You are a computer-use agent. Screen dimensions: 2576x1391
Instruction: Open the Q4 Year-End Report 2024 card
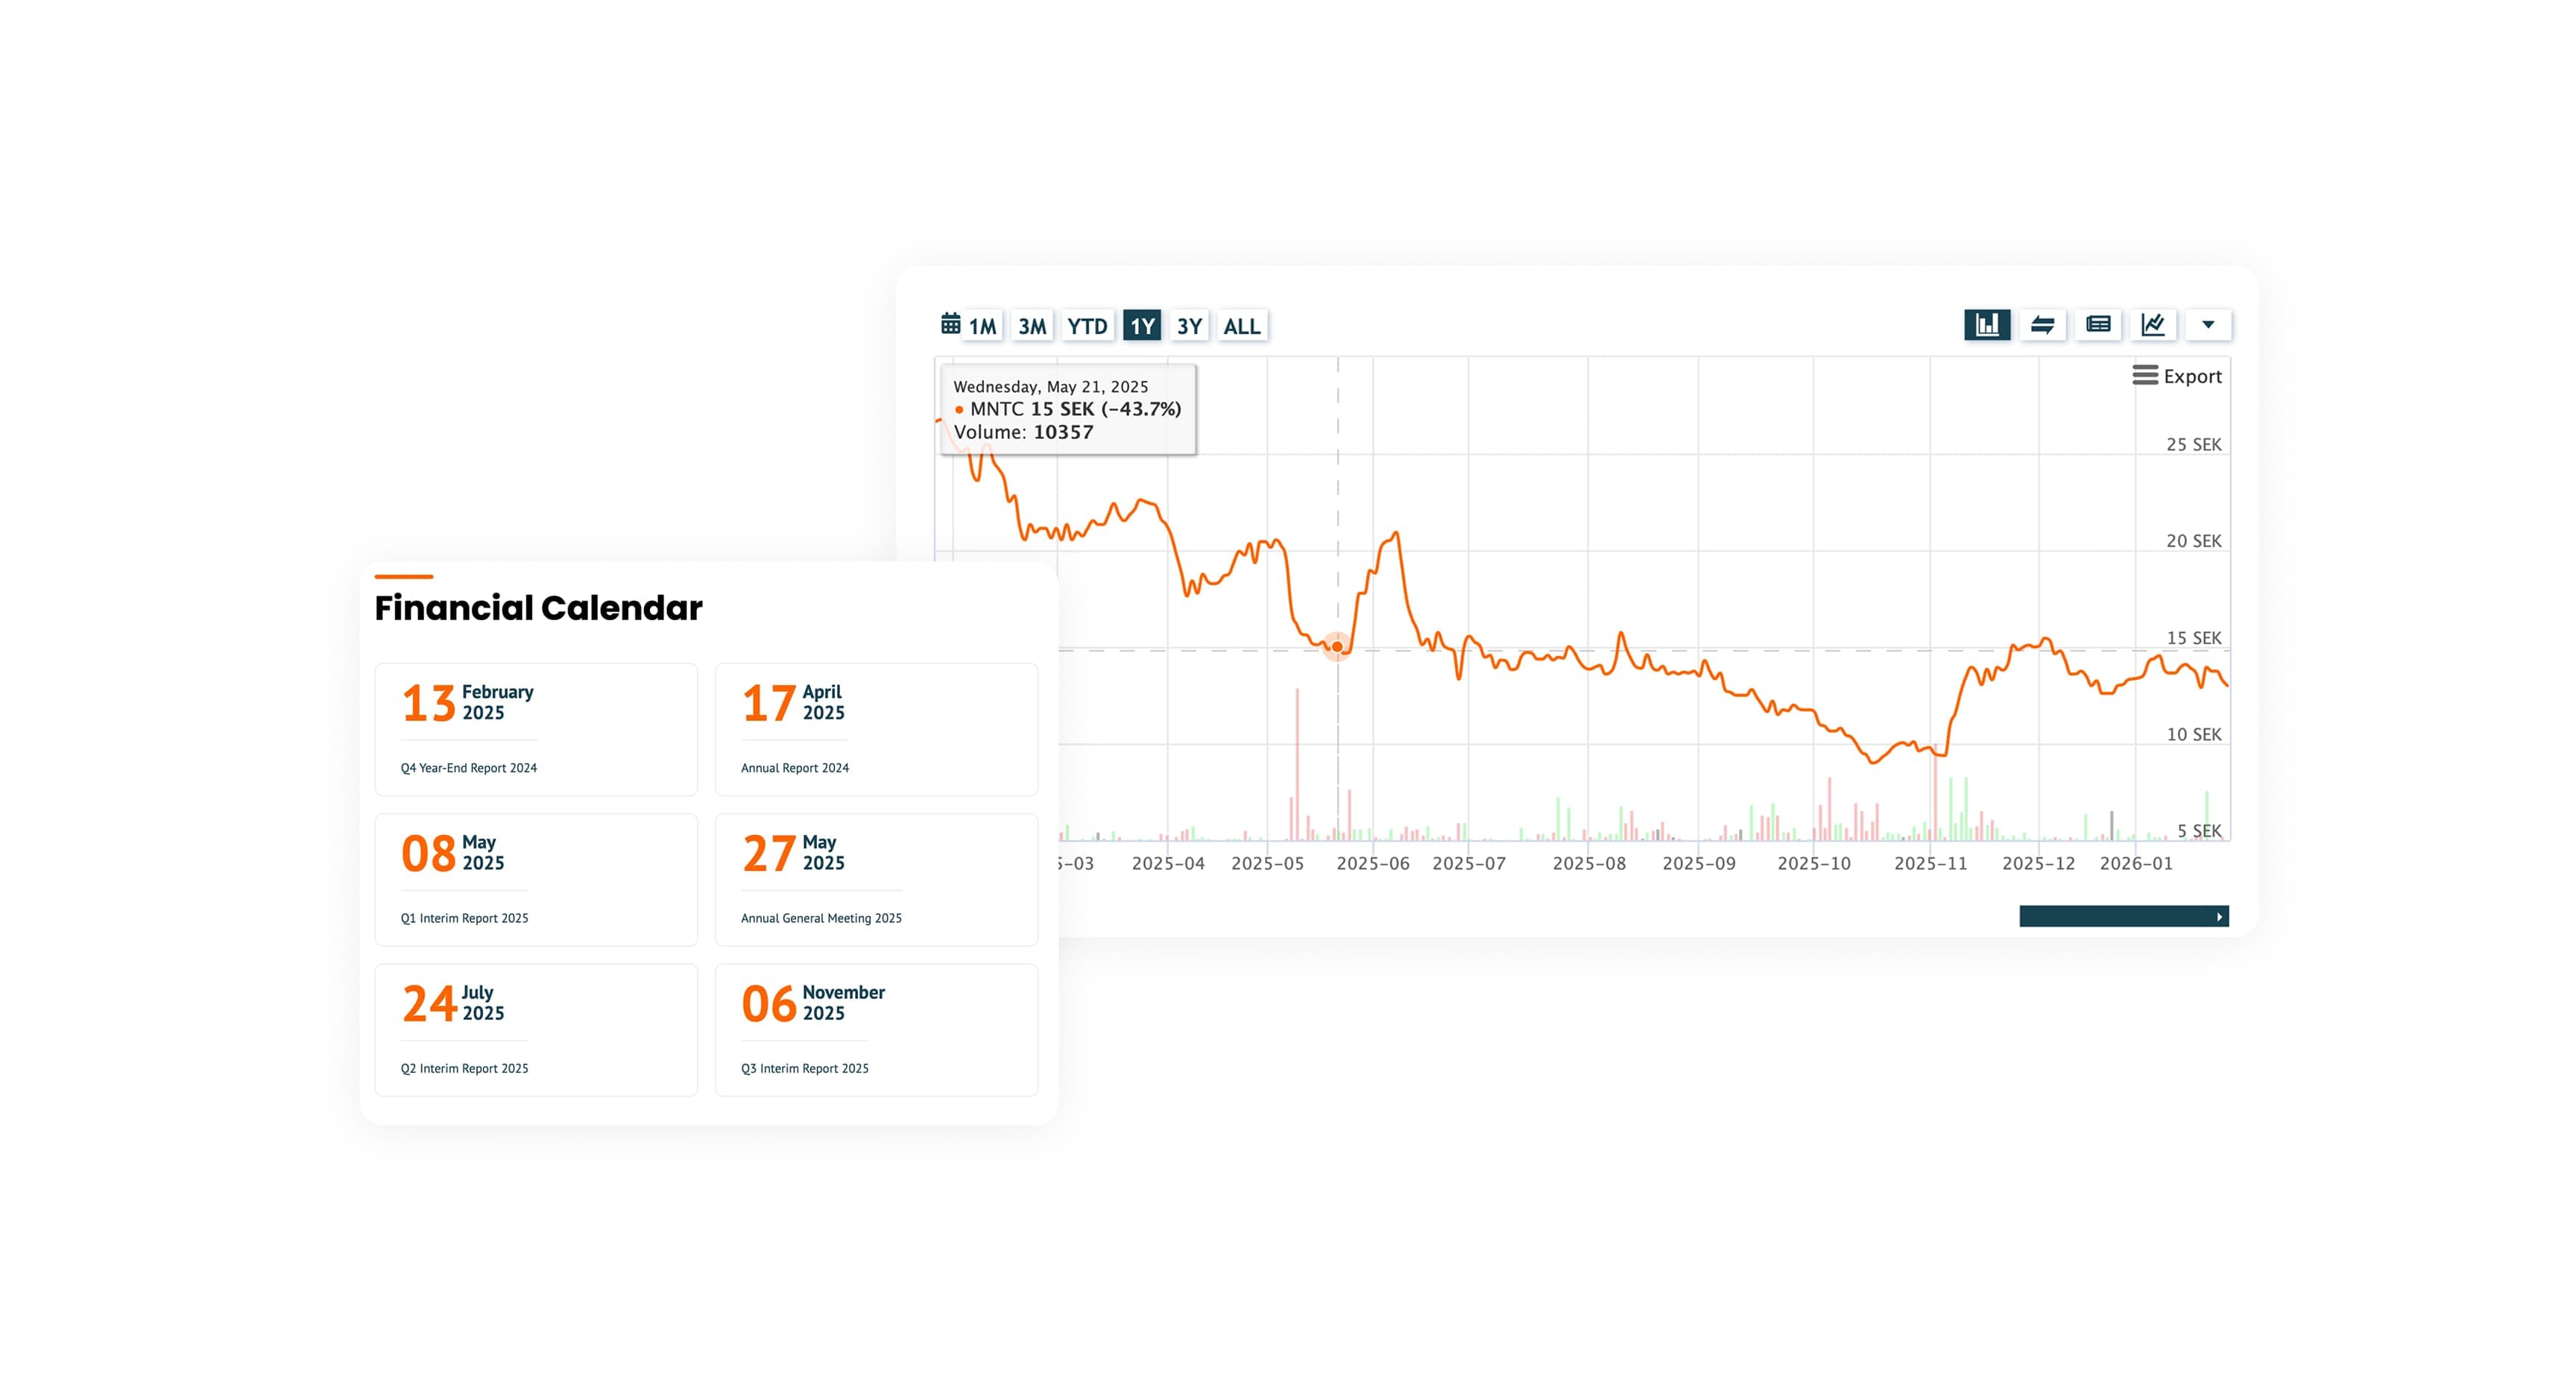(x=536, y=730)
